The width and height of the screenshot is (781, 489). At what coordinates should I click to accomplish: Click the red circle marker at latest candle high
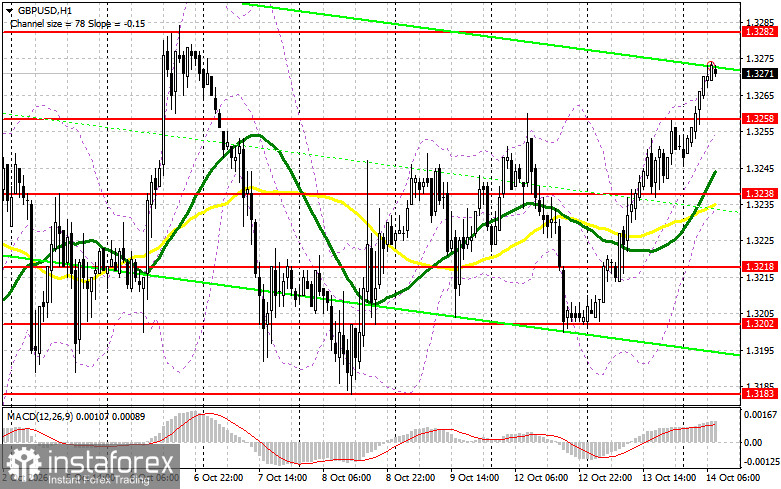tap(711, 65)
